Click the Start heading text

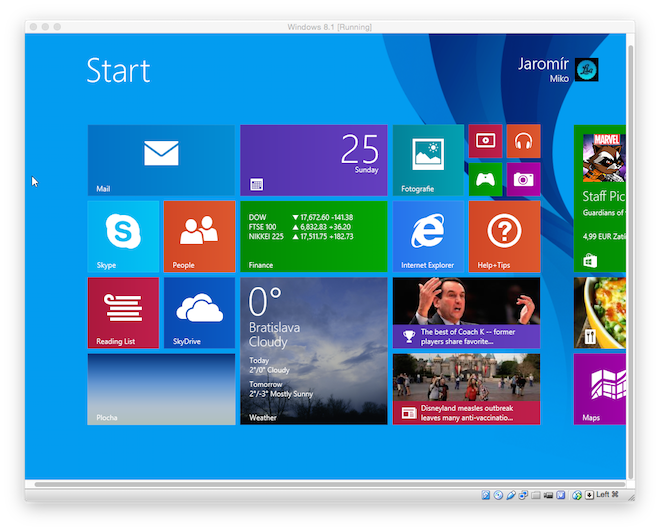118,71
